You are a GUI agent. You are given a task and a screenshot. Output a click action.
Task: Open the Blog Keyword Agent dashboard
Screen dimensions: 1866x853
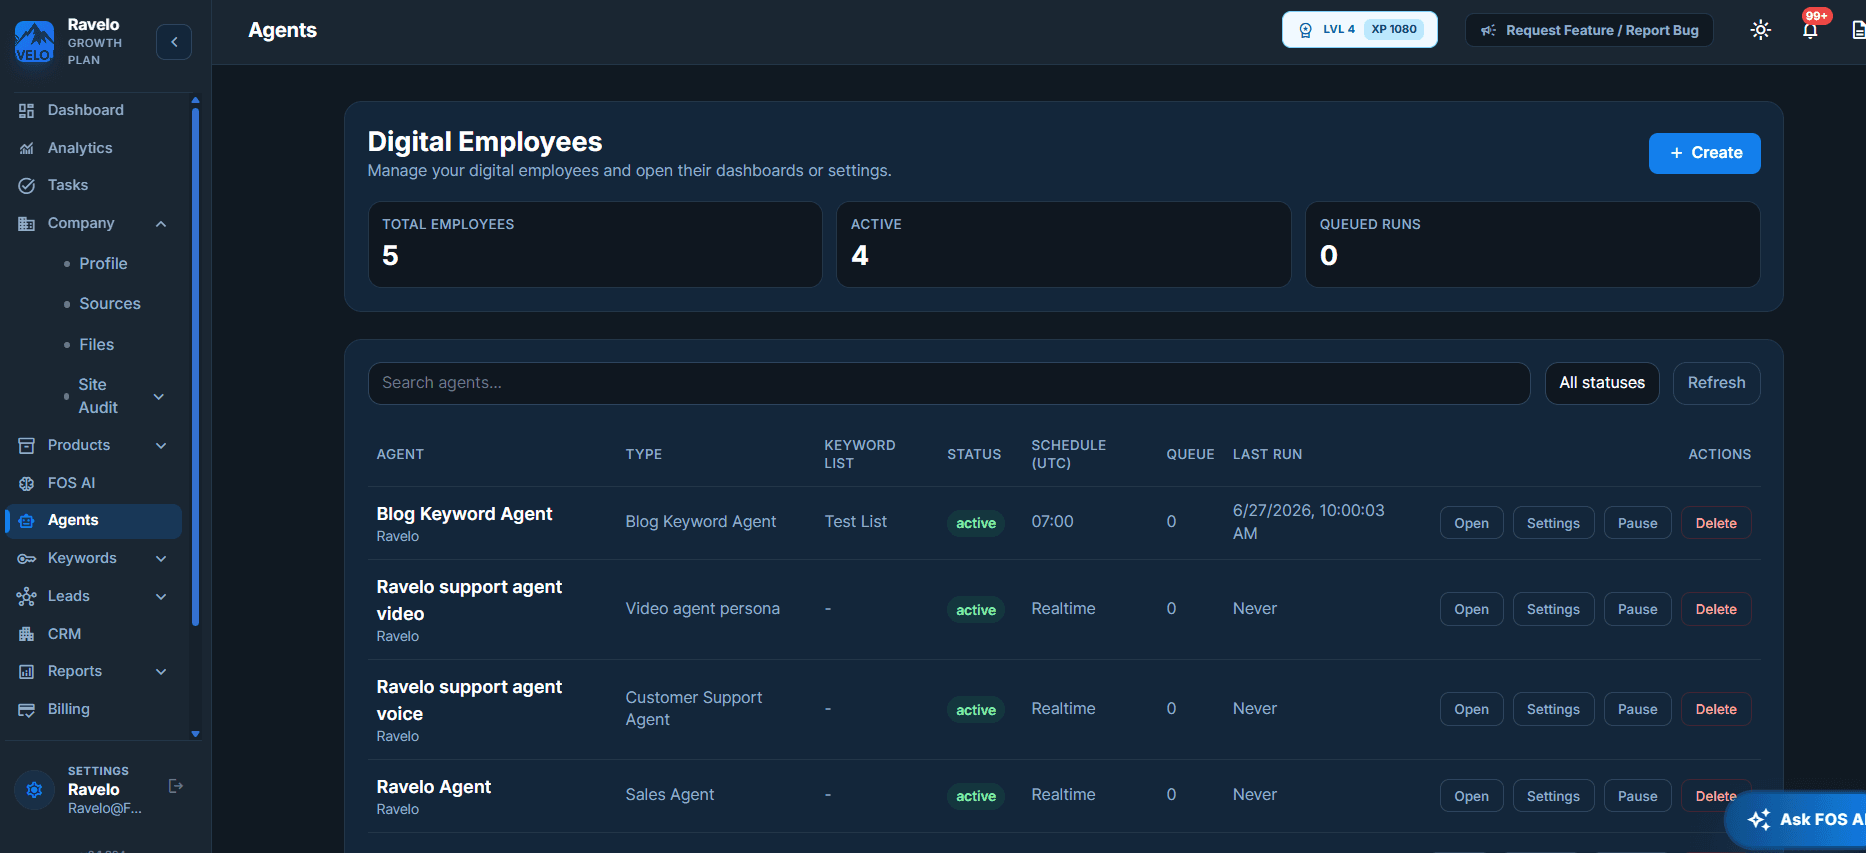[x=1472, y=523]
